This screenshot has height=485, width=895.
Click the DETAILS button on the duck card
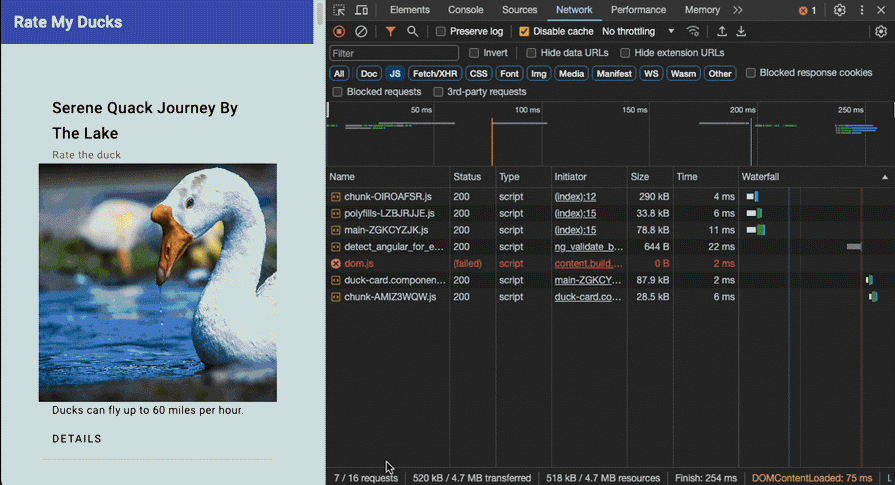tap(77, 439)
